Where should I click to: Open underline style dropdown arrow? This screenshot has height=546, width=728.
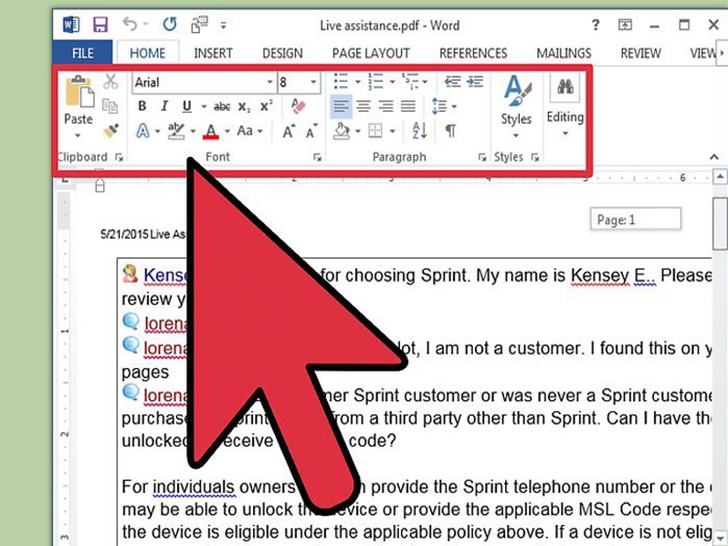click(203, 107)
